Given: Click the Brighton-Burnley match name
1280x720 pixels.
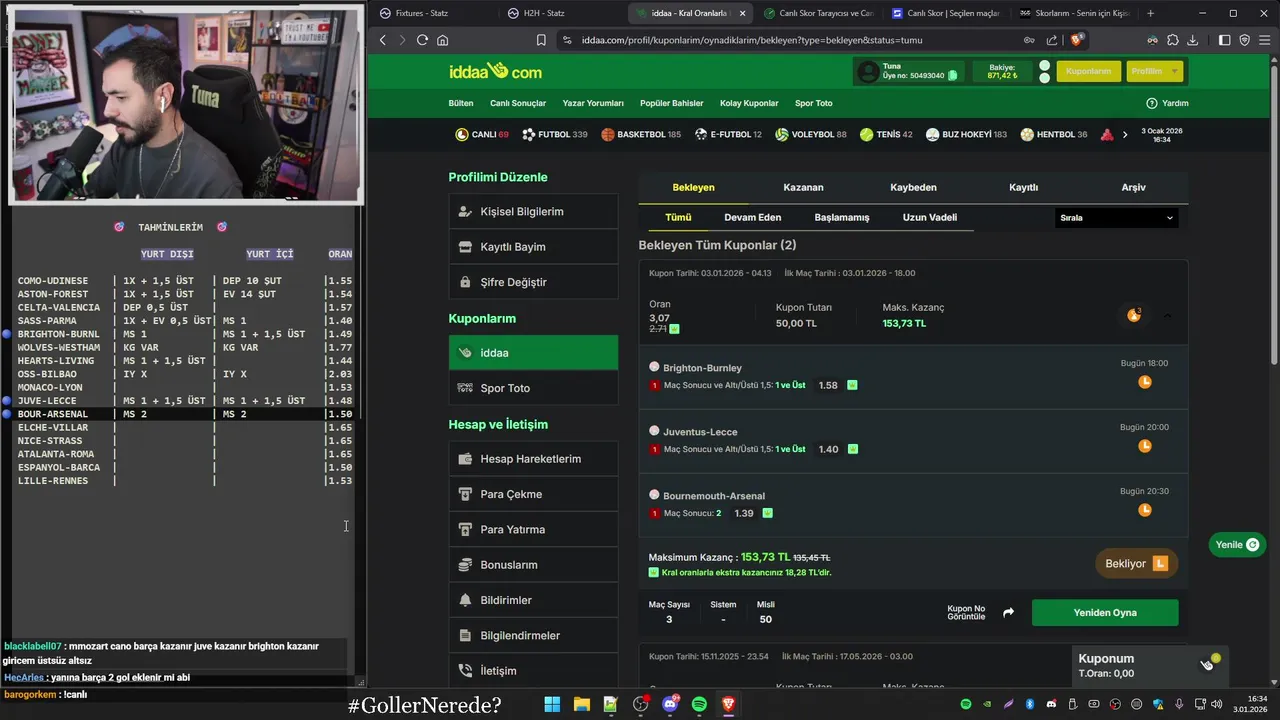Looking at the screenshot, I should pos(702,368).
